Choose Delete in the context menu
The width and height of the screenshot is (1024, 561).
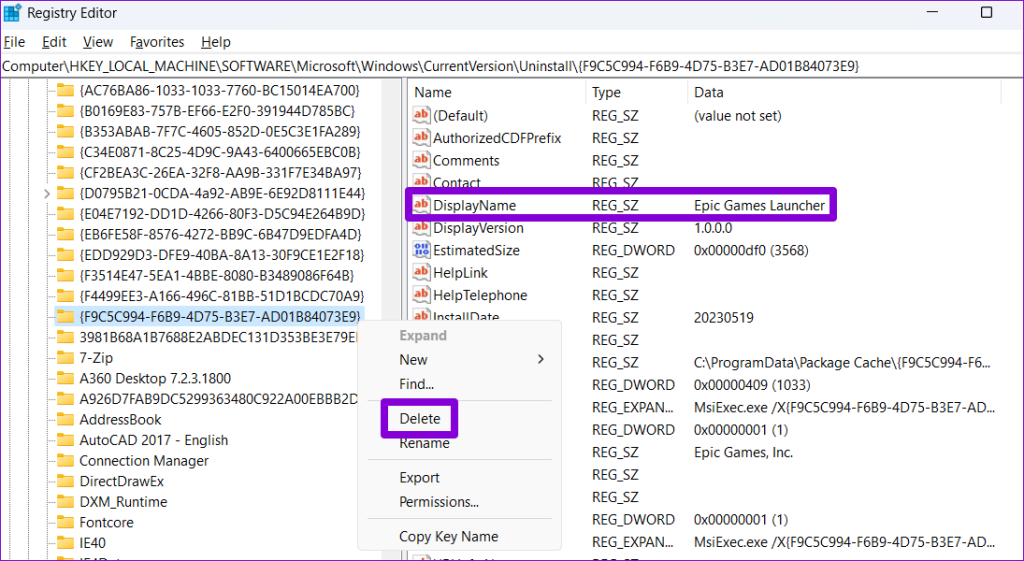coord(420,419)
